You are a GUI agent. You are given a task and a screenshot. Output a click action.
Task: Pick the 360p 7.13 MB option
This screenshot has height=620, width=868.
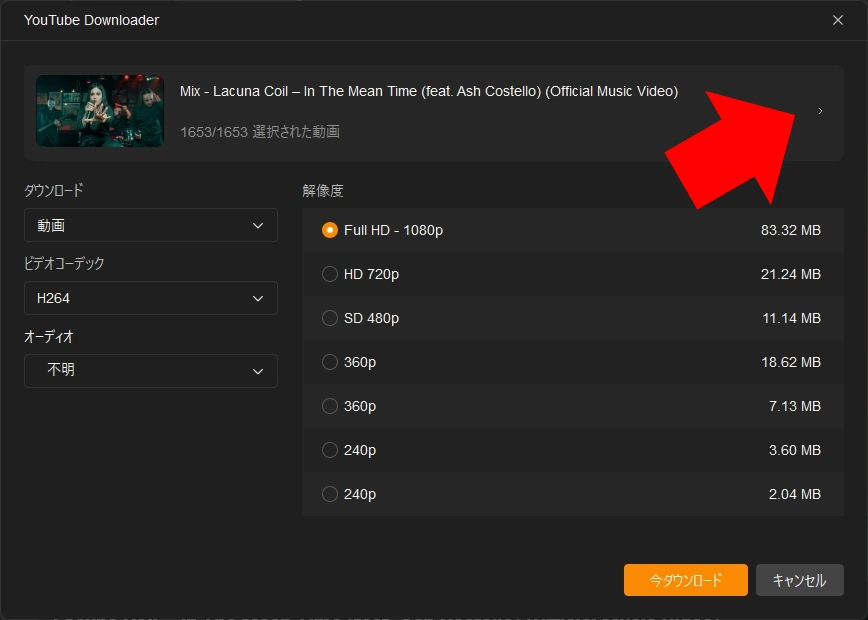pyautogui.click(x=330, y=406)
